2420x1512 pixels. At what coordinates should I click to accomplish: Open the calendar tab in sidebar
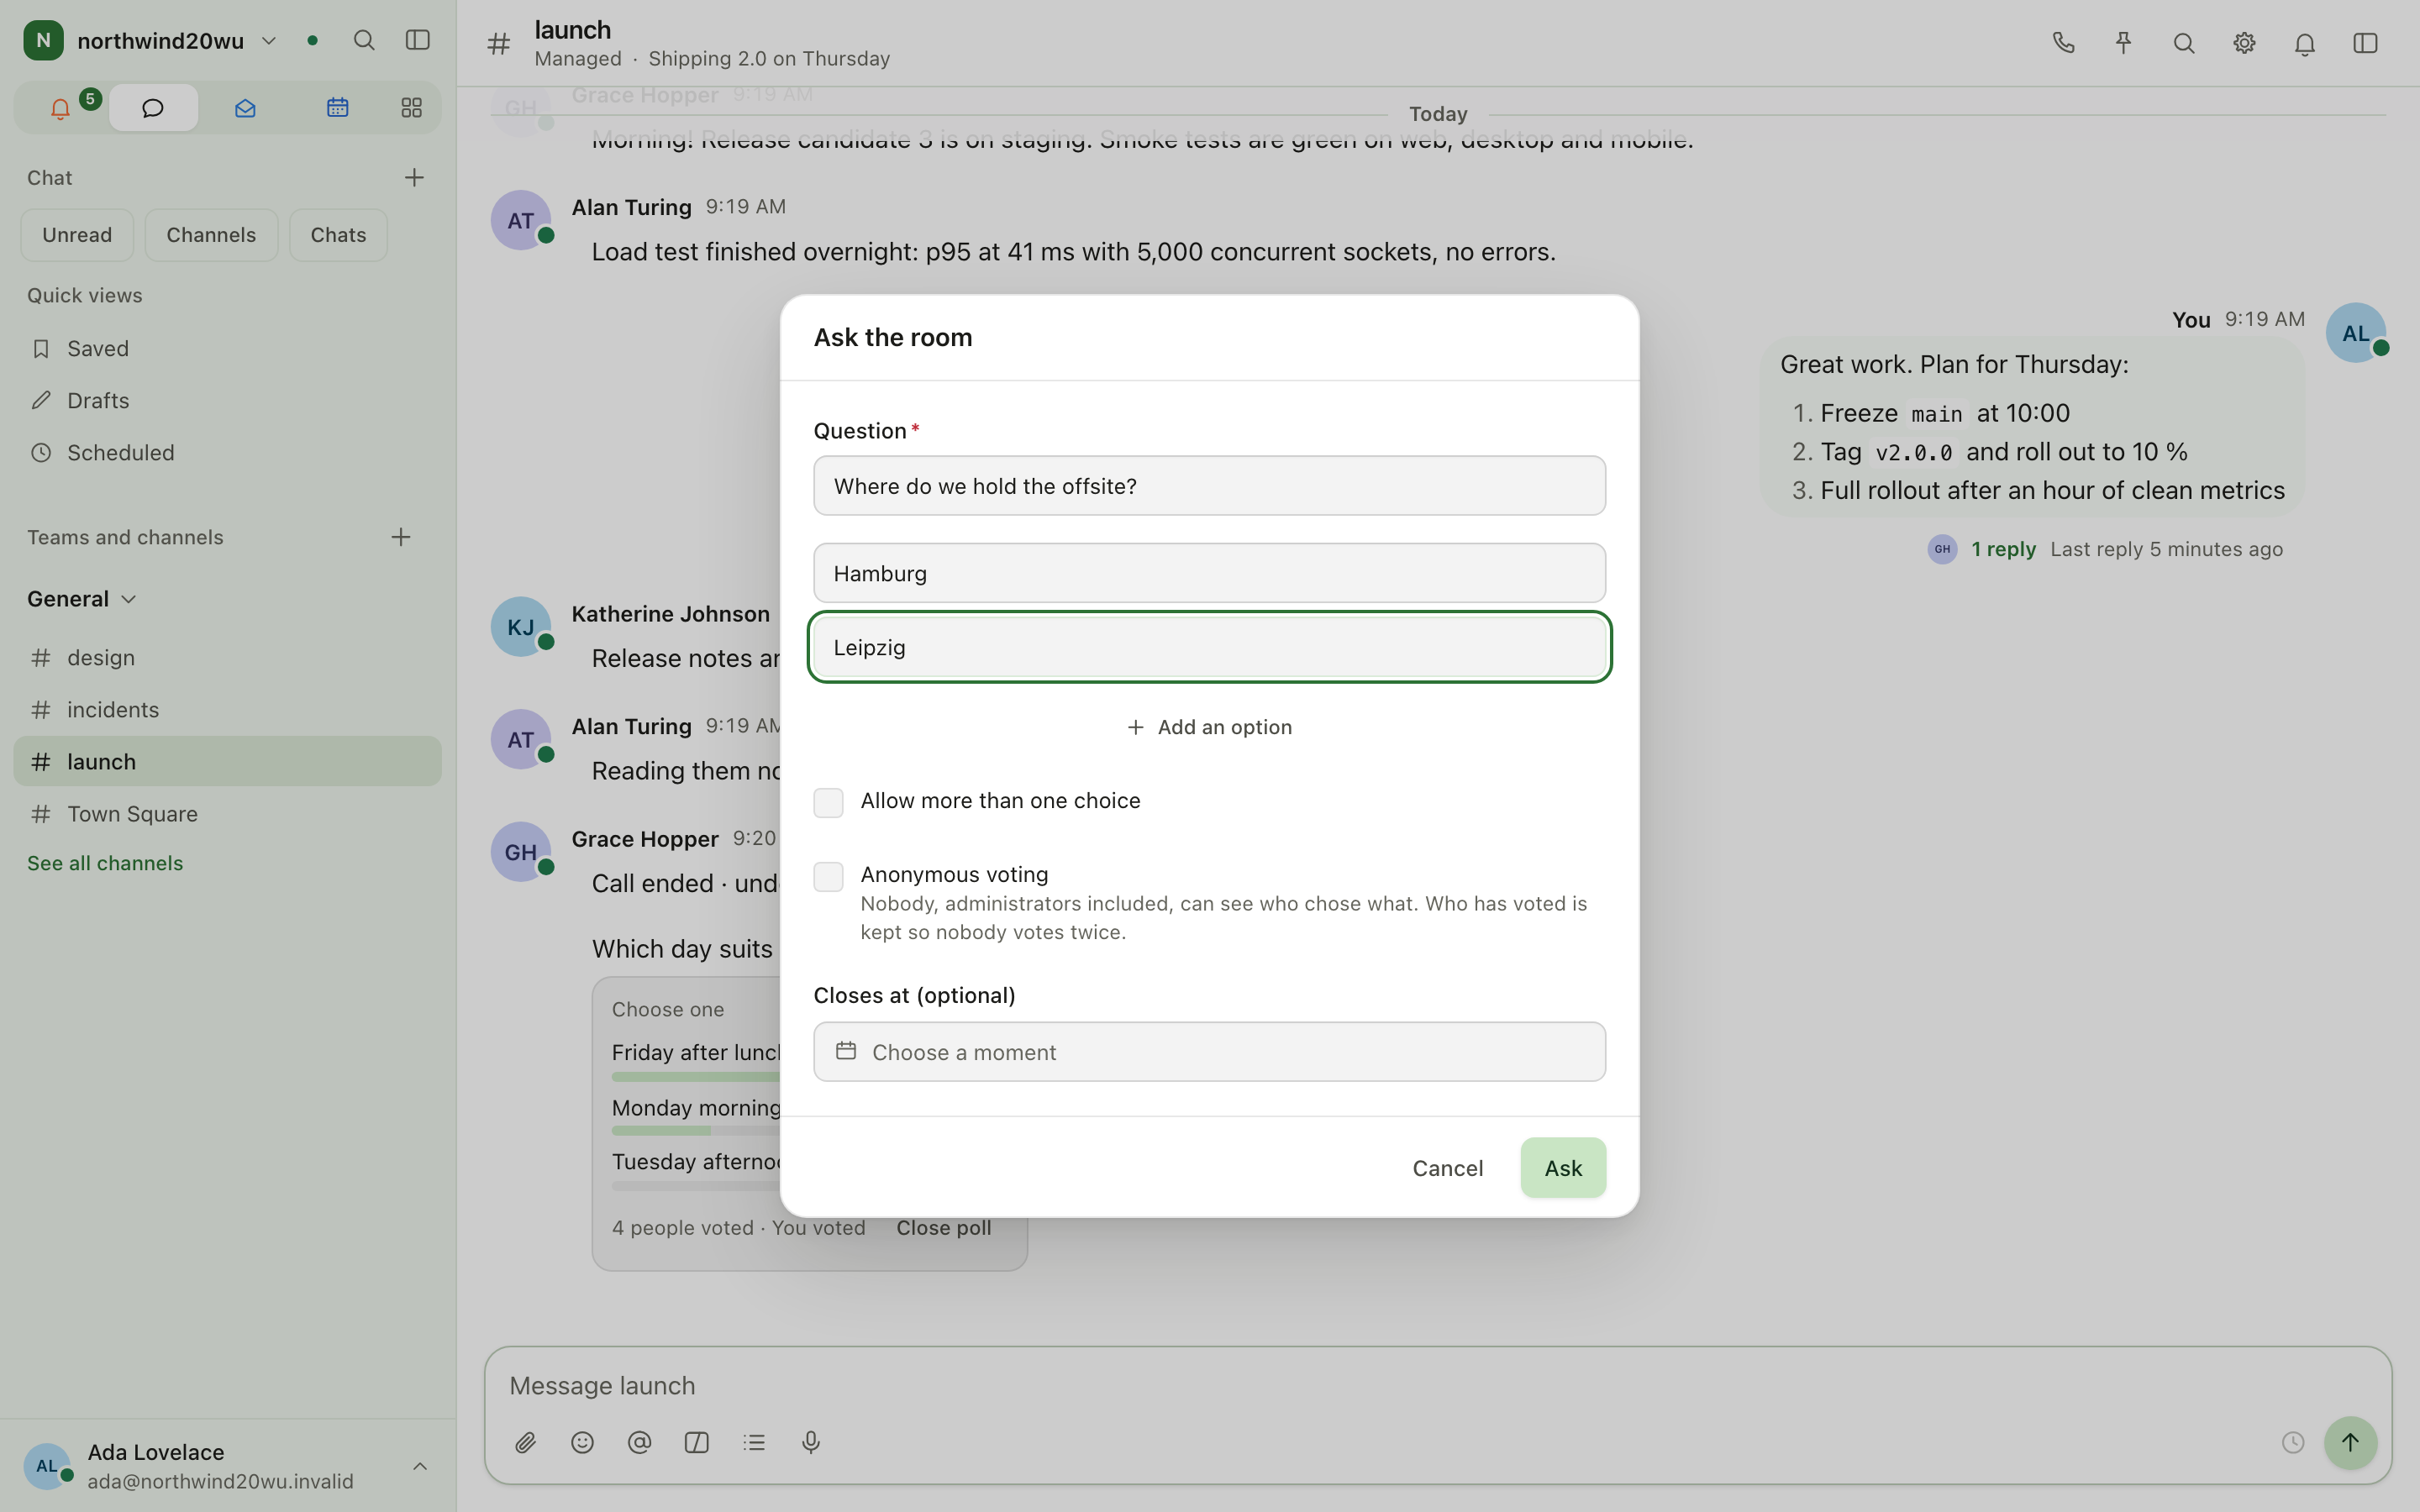coord(338,108)
